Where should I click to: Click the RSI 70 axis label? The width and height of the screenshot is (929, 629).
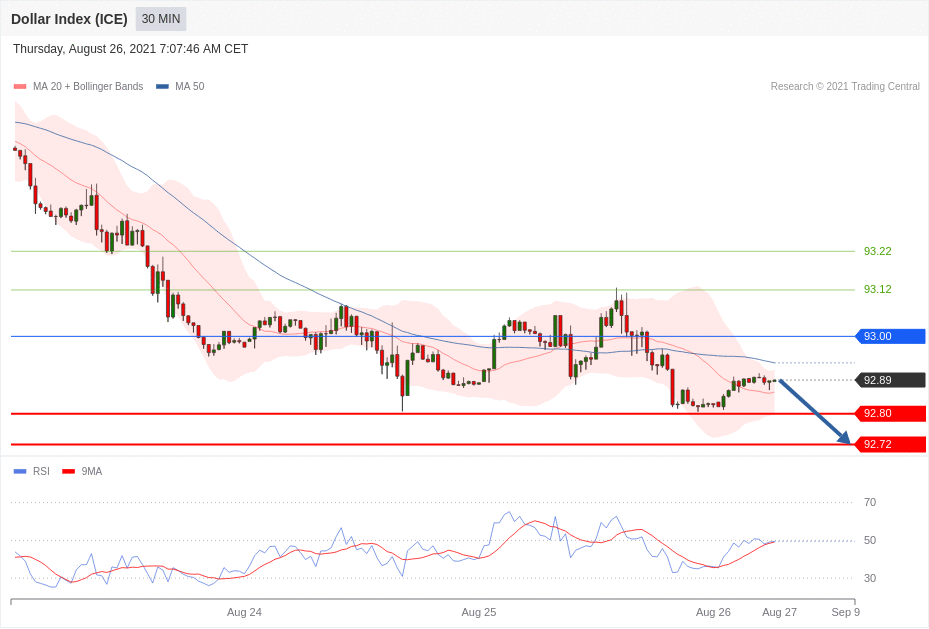point(870,502)
